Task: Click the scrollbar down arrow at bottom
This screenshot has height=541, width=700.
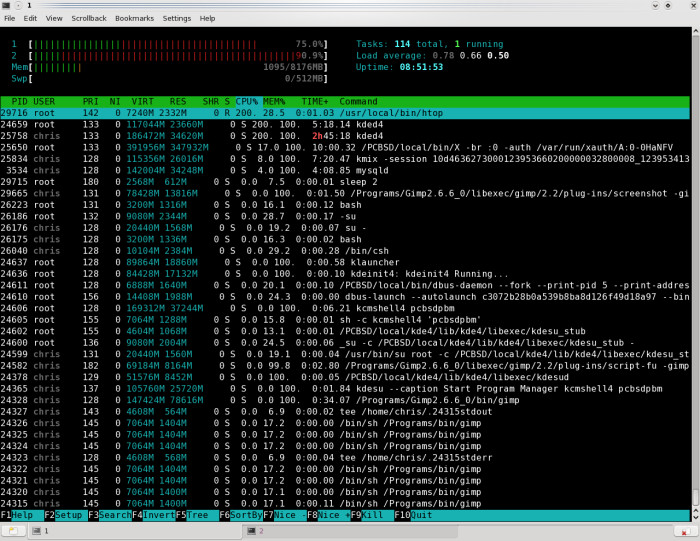Action: pyautogui.click(x=696, y=517)
